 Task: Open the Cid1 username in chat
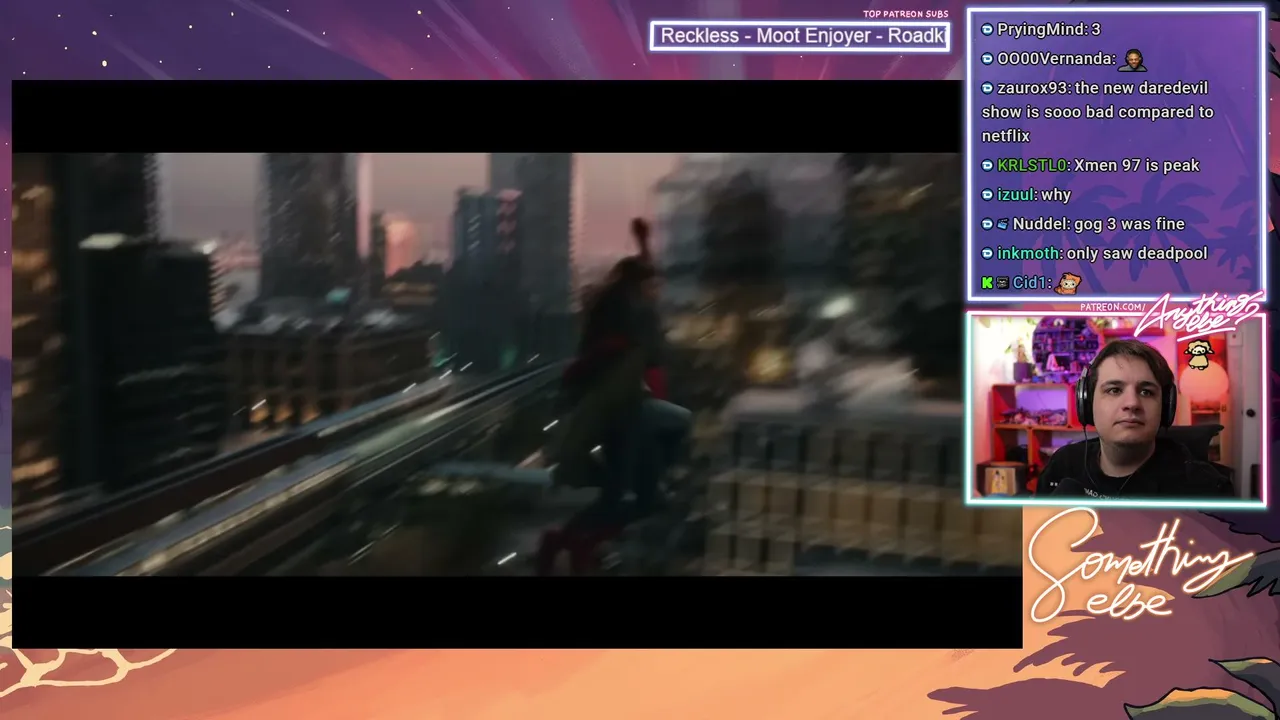pos(1029,283)
